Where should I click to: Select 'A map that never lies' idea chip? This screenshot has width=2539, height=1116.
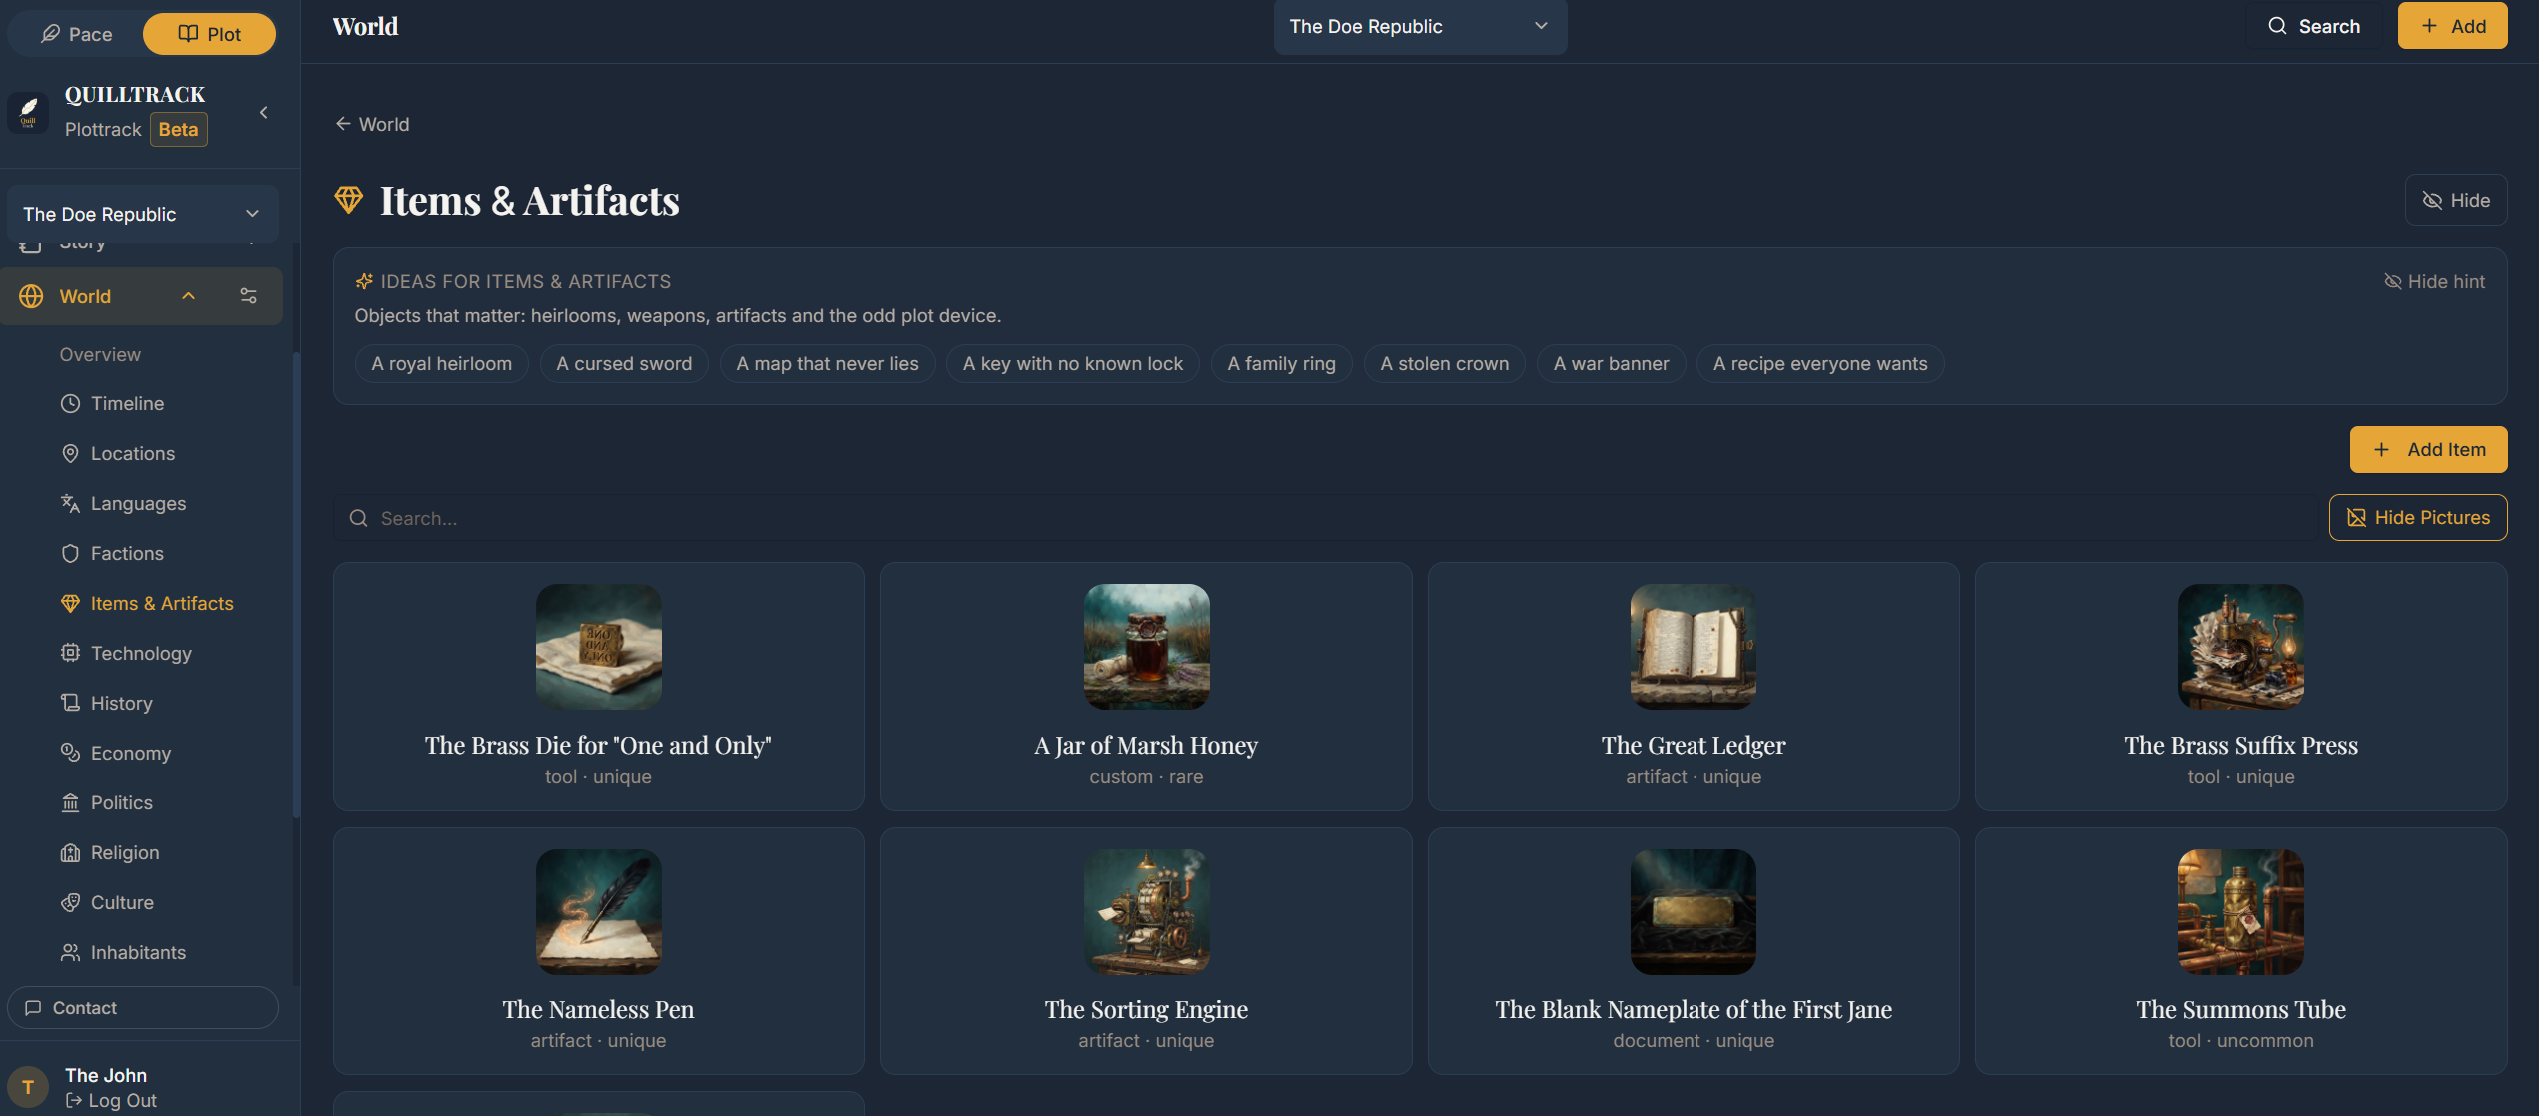pyautogui.click(x=827, y=364)
